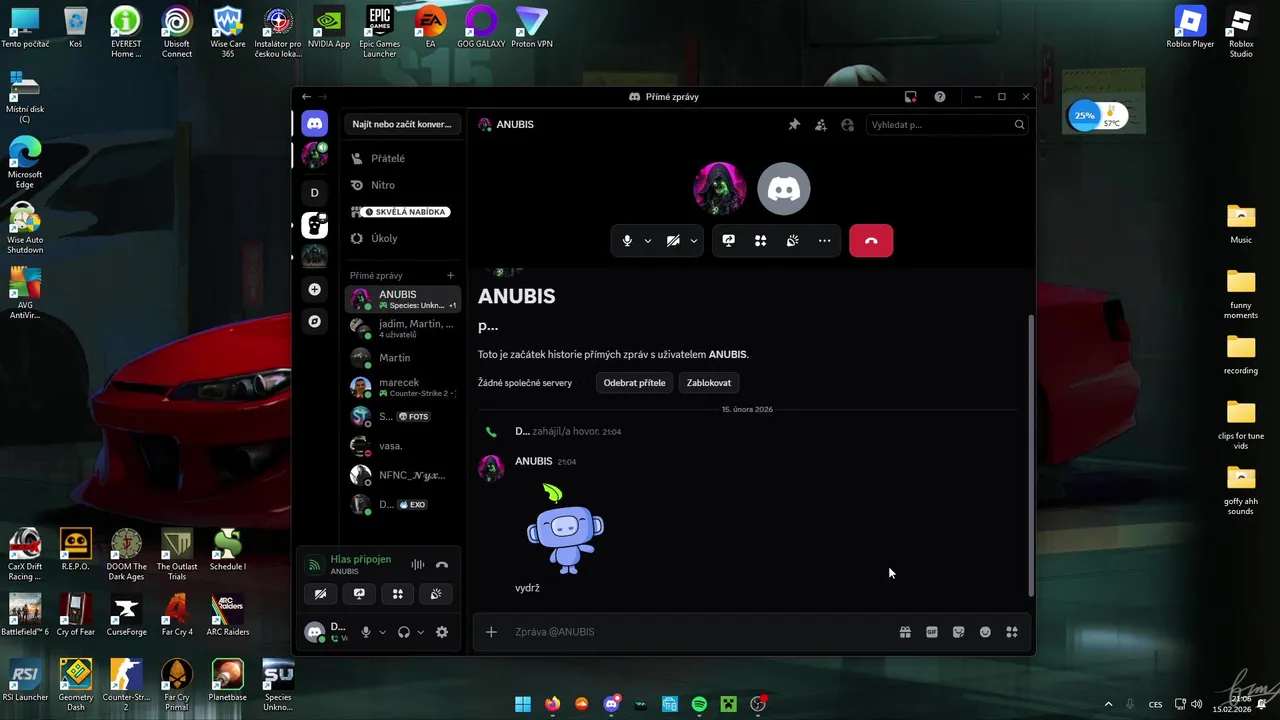This screenshot has width=1280, height=720.
Task: Turn on camera in call controls
Action: coord(673,241)
